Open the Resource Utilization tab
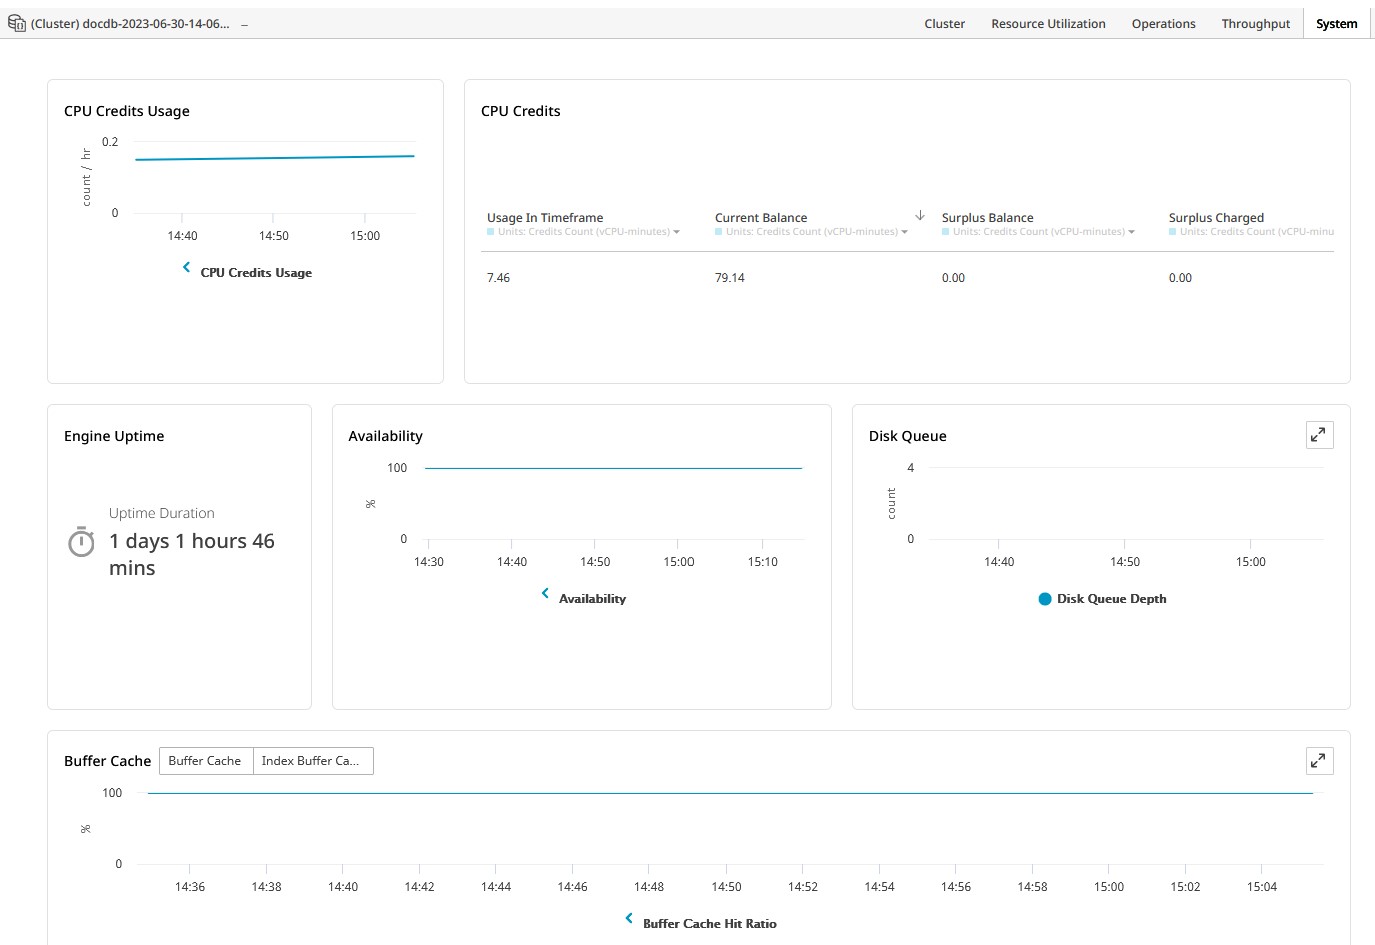 1048,24
